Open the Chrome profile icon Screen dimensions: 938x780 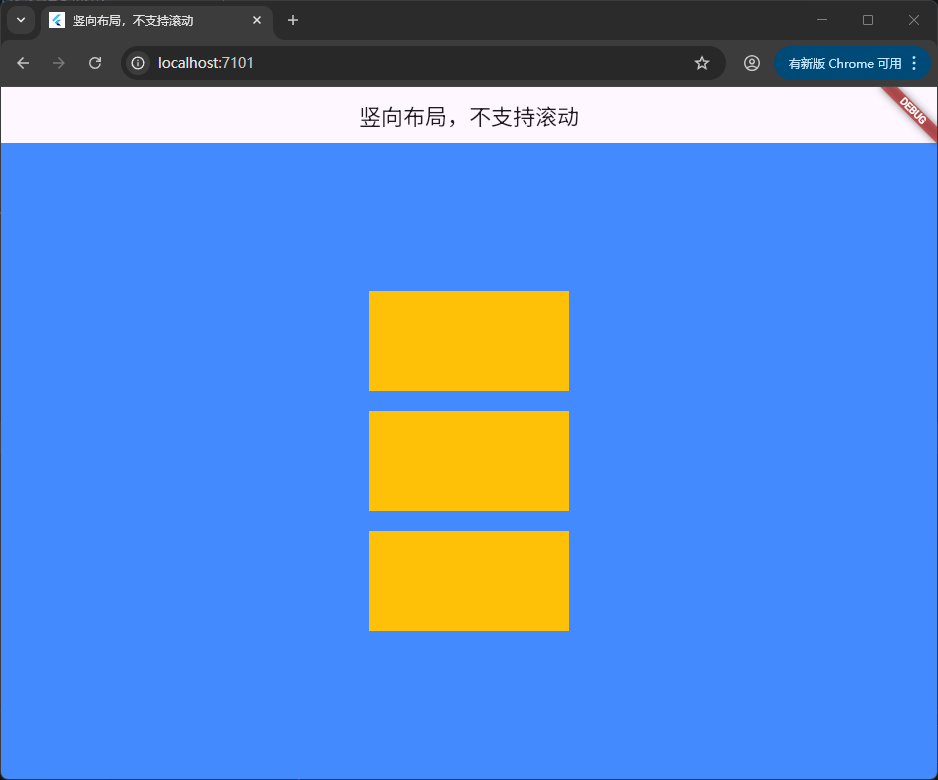tap(752, 63)
